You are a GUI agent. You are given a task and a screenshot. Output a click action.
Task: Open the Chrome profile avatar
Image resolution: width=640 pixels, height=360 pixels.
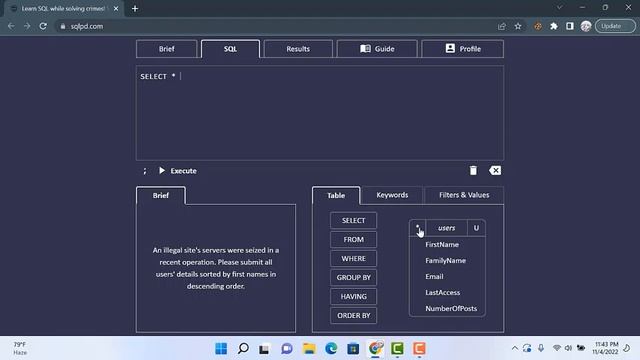point(586,26)
